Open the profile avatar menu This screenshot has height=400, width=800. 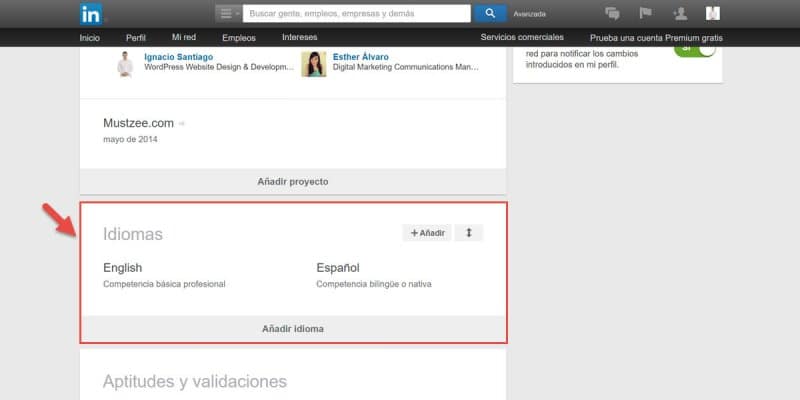point(713,14)
